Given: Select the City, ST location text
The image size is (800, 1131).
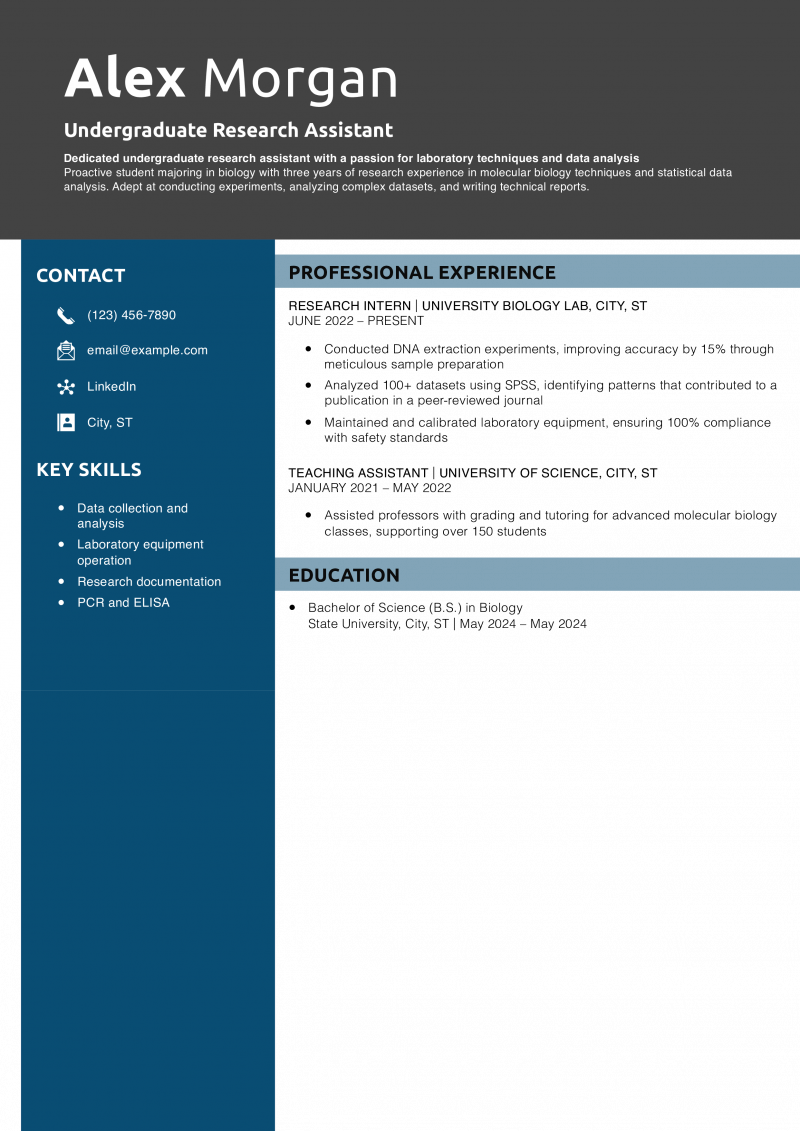Looking at the screenshot, I should (x=109, y=422).
